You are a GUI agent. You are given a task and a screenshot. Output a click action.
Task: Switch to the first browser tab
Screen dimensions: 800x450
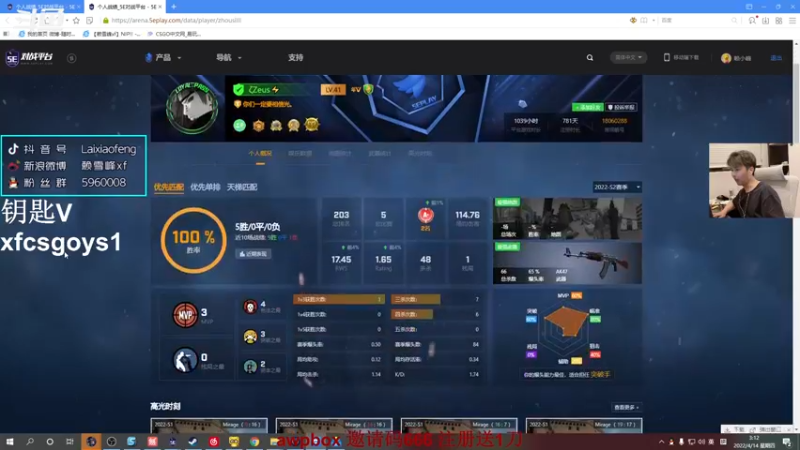pyautogui.click(x=42, y=7)
